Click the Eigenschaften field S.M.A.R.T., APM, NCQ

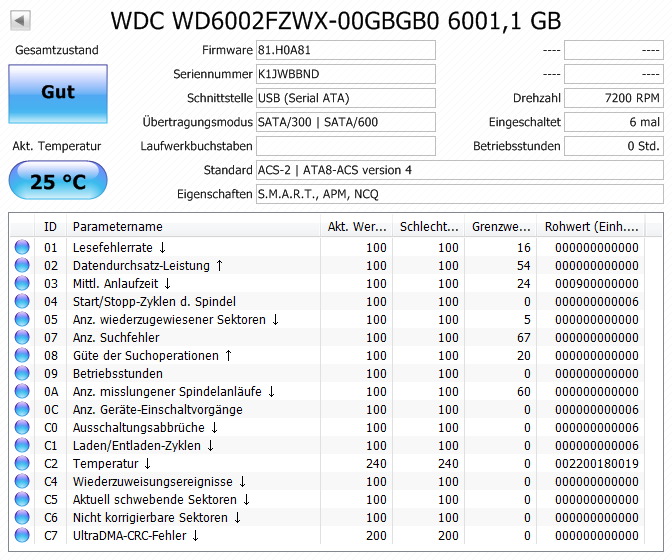(x=459, y=194)
